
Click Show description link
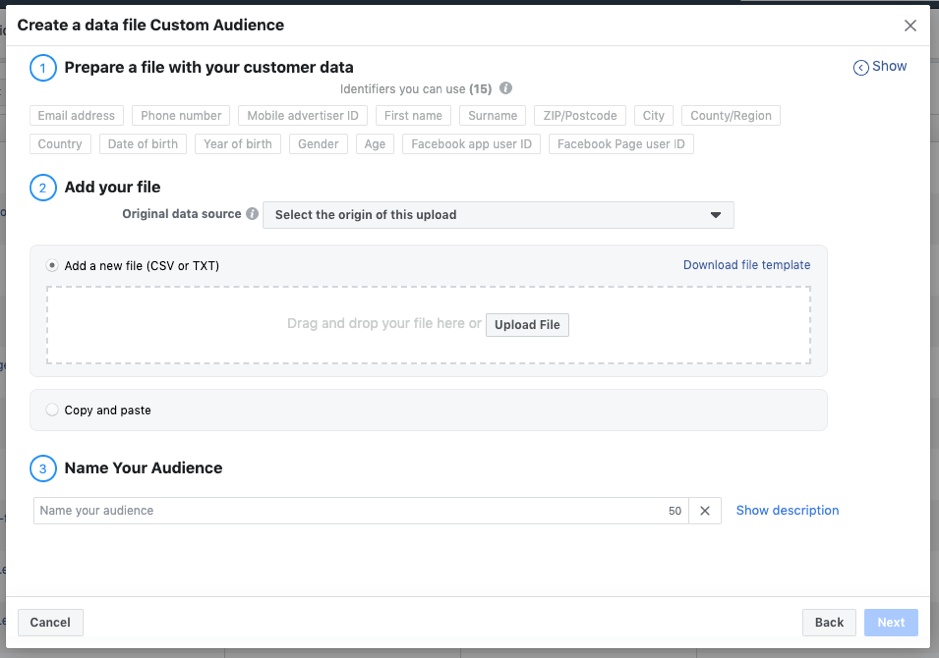click(x=787, y=511)
